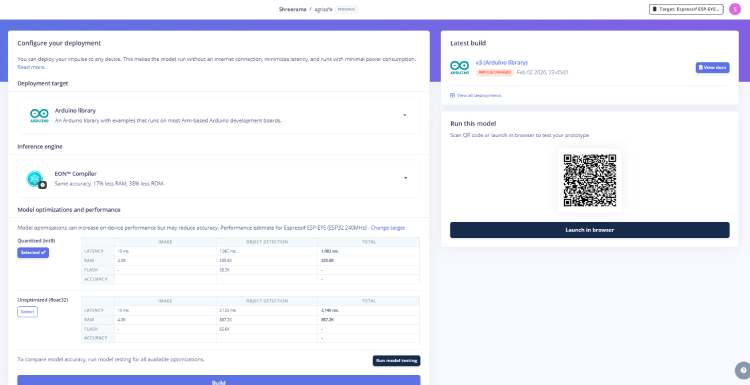Click the Read more link
The height and width of the screenshot is (385, 750).
tap(31, 67)
